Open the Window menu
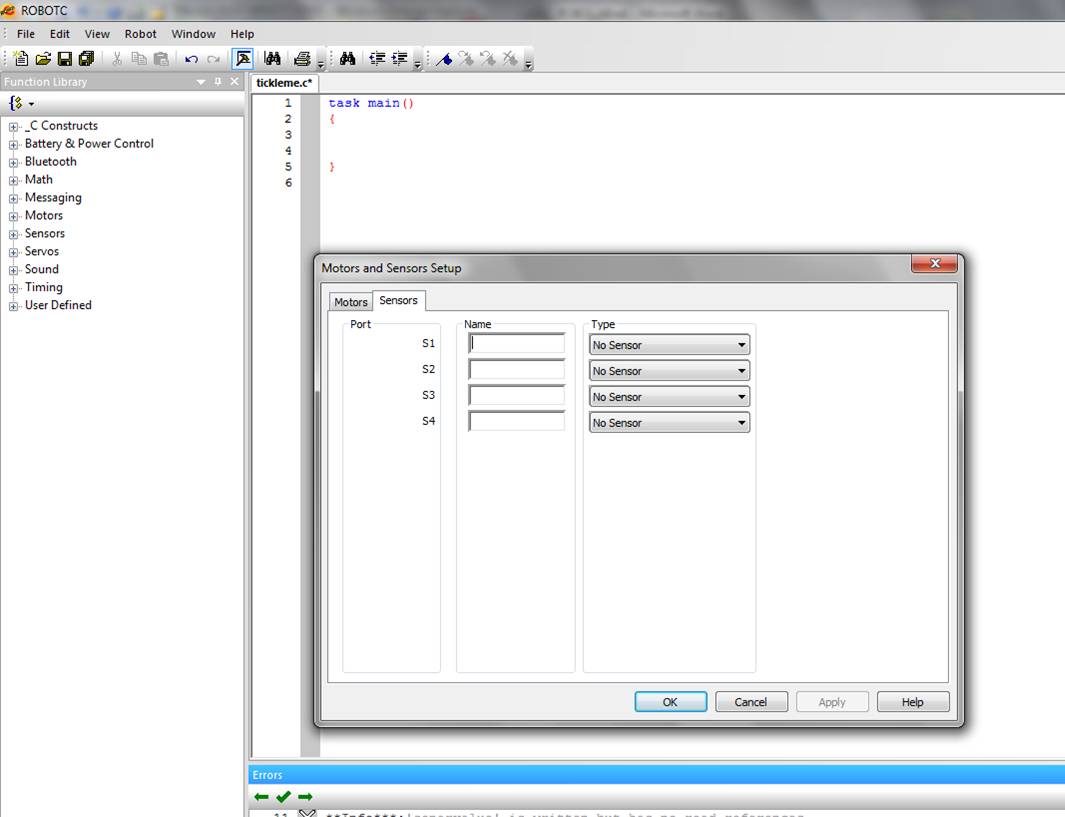This screenshot has height=817, width=1065. point(194,34)
